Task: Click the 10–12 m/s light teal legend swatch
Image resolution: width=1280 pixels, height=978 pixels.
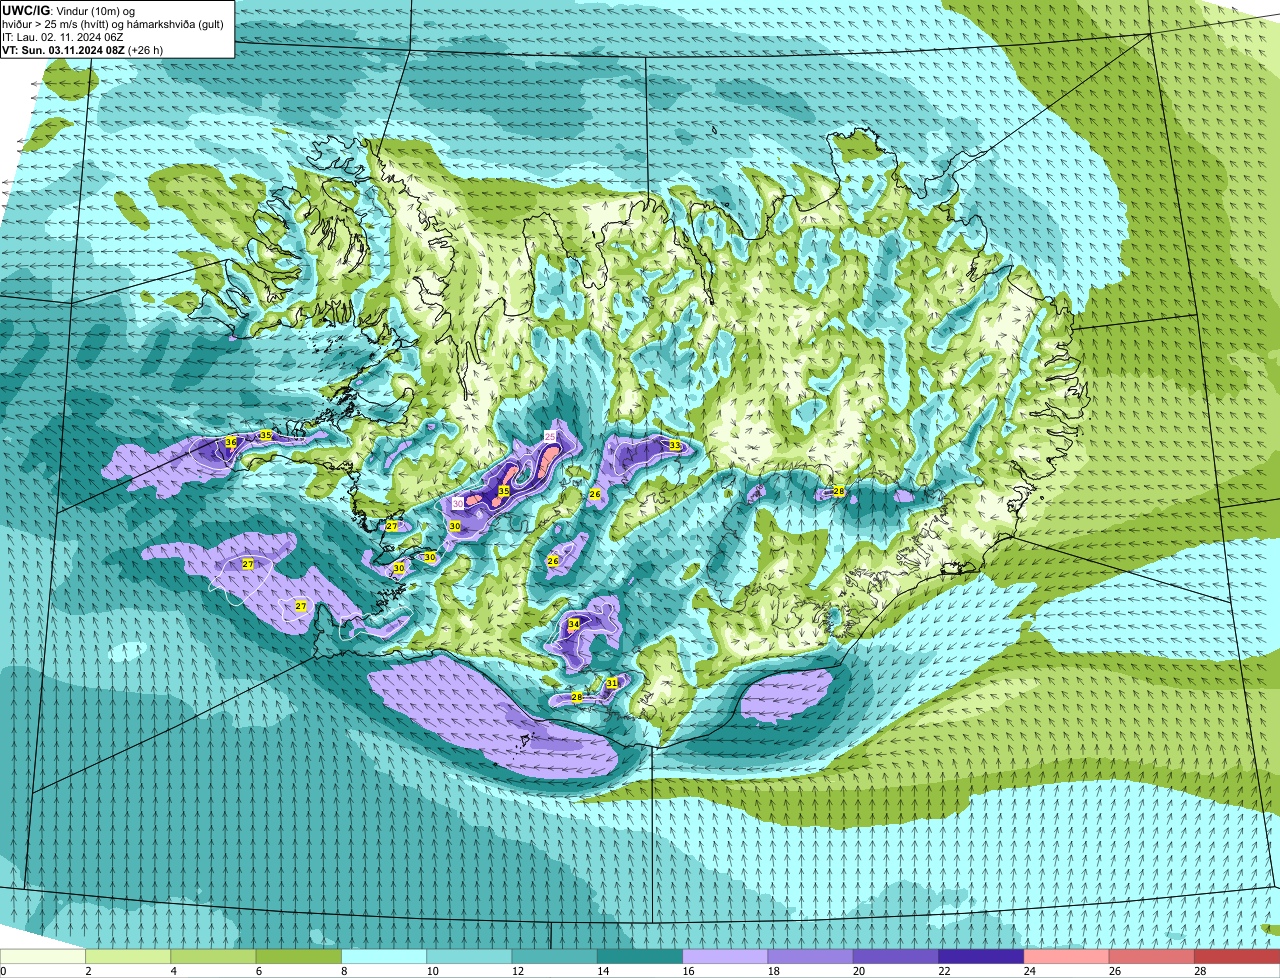Action: [x=469, y=957]
